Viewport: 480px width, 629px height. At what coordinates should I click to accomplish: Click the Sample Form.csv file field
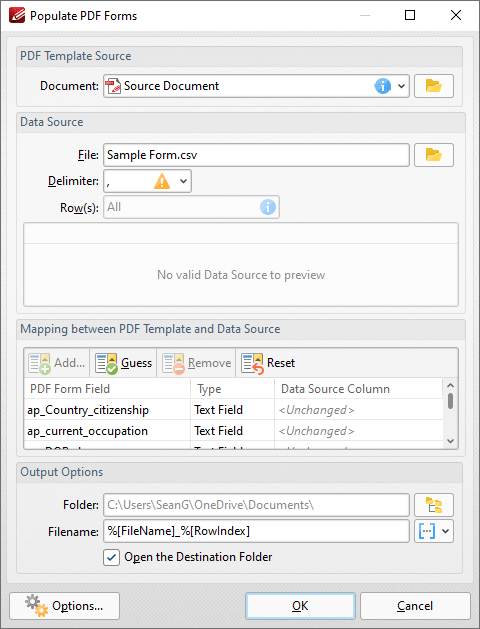[256, 155]
